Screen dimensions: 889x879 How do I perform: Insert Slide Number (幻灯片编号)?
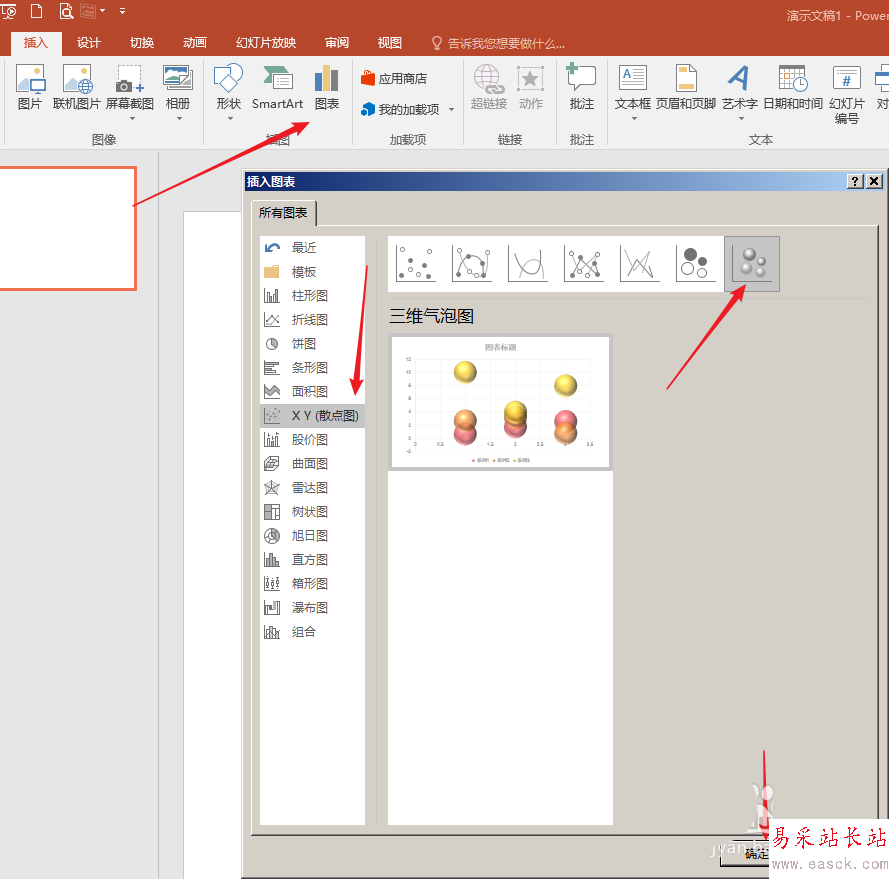[846, 94]
